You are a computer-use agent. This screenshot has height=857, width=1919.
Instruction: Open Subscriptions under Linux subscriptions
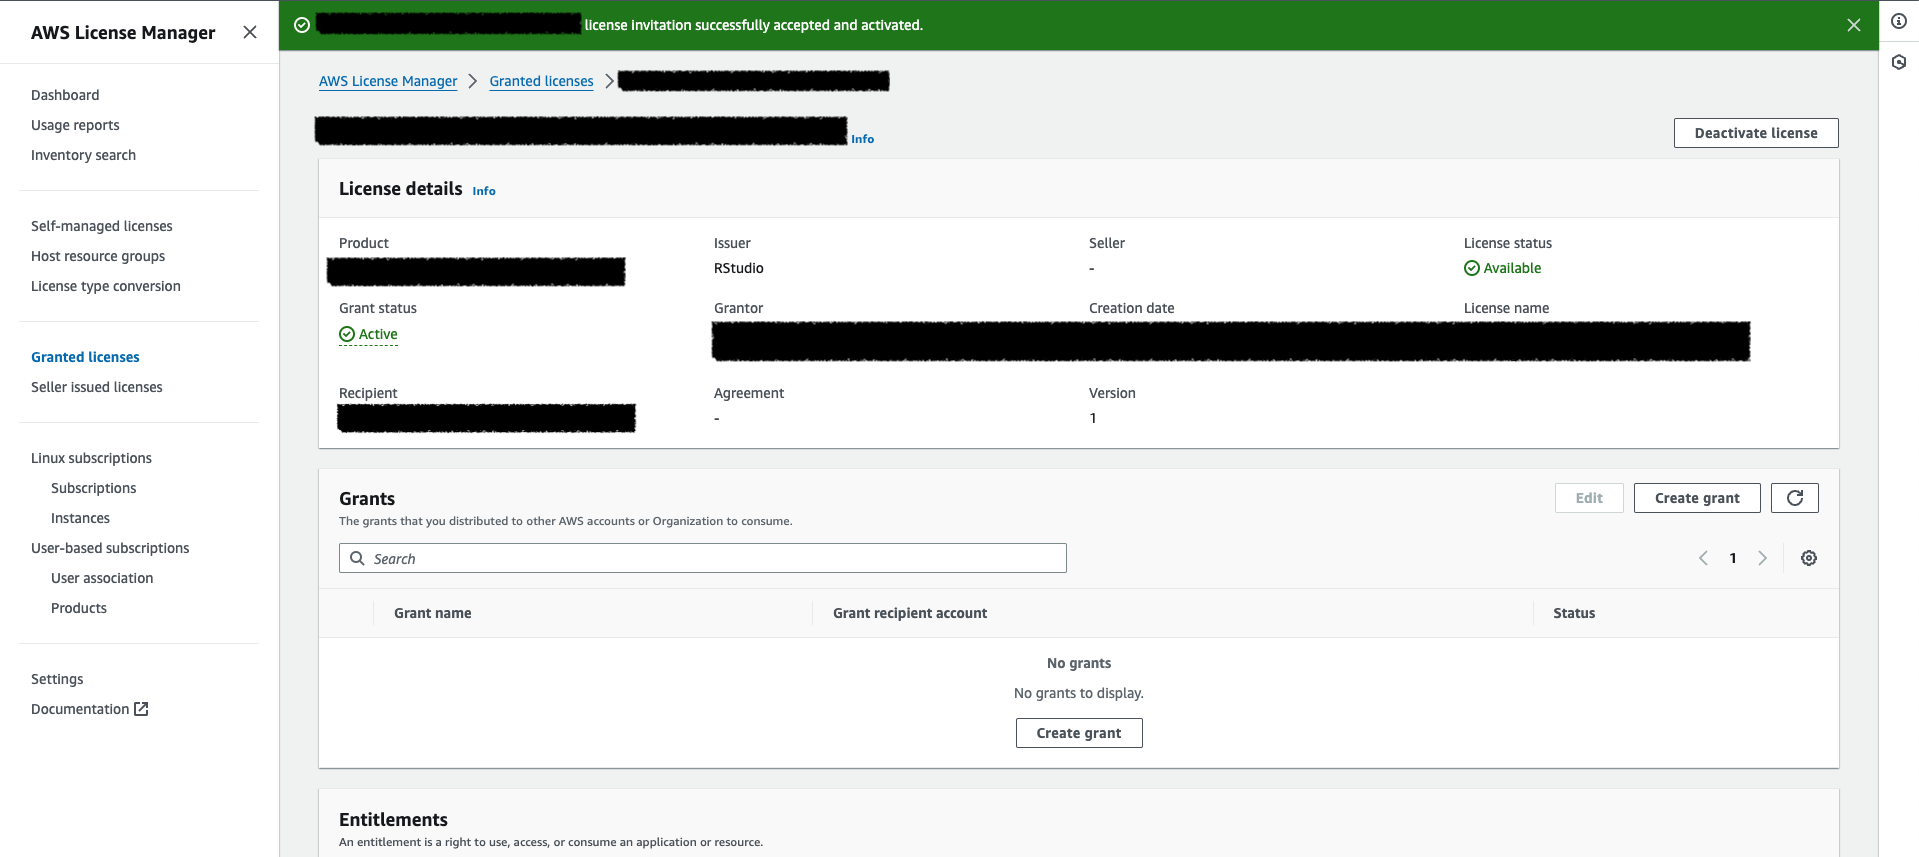[94, 488]
